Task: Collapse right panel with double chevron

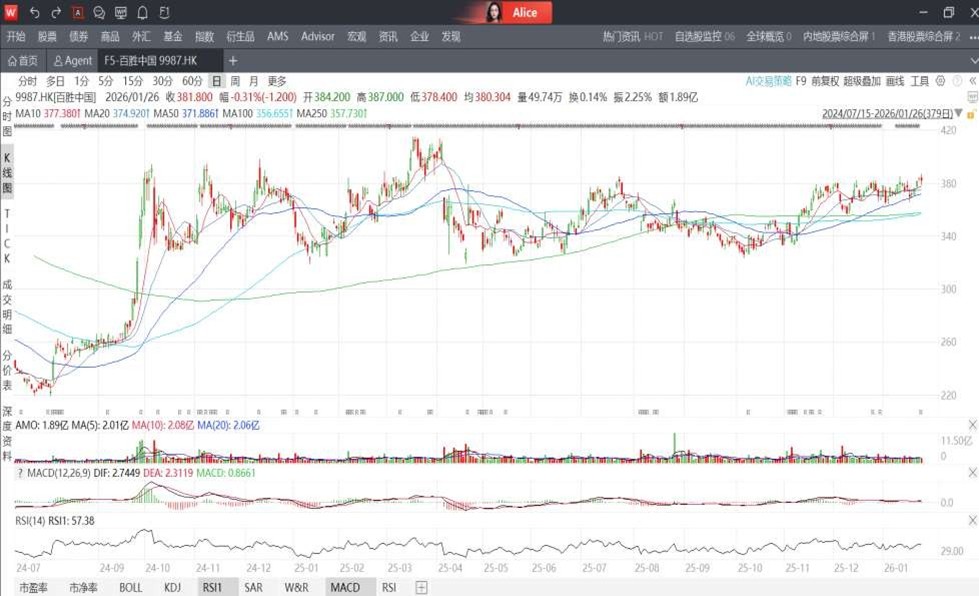Action: pyautogui.click(x=972, y=81)
